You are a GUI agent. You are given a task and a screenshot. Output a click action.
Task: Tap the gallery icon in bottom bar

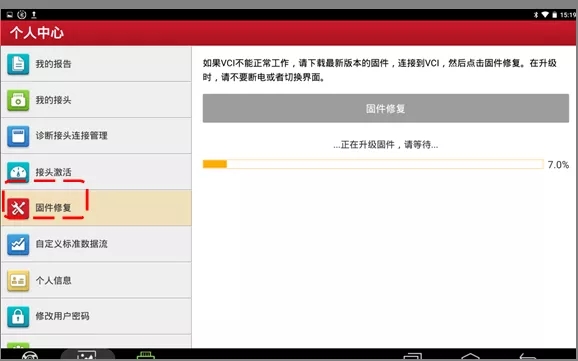pos(87,355)
